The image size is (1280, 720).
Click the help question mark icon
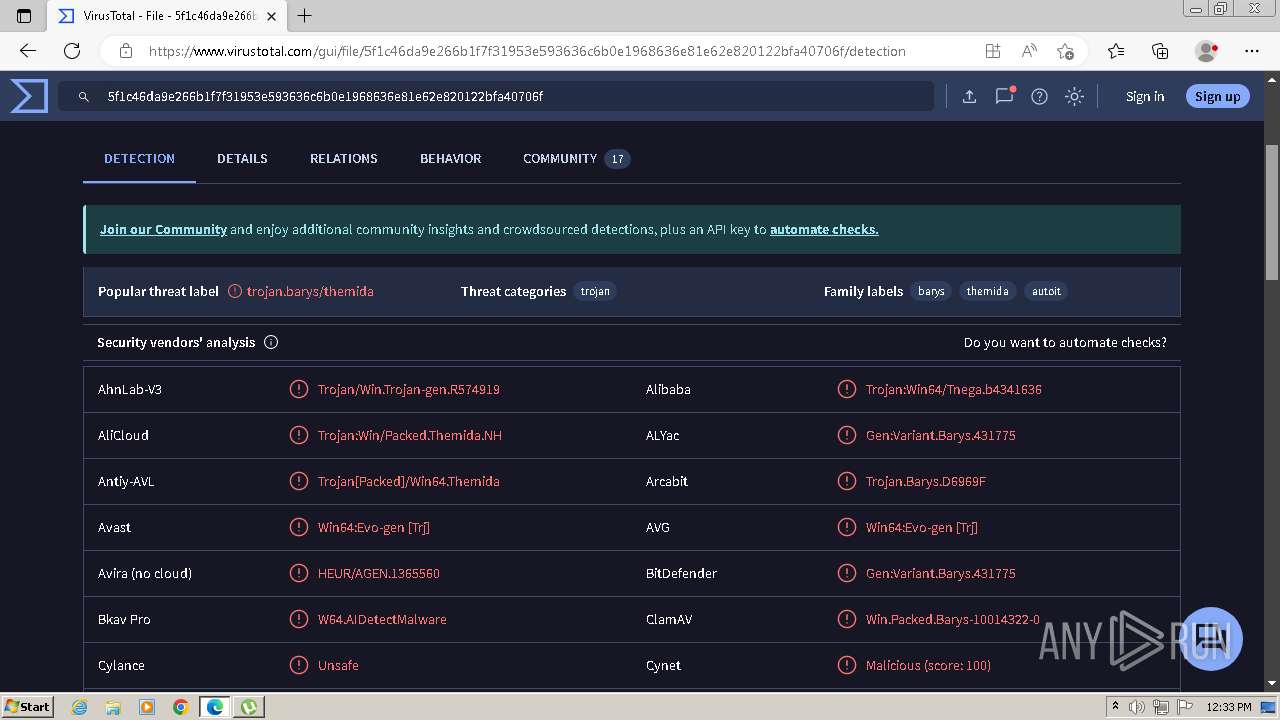(1040, 96)
